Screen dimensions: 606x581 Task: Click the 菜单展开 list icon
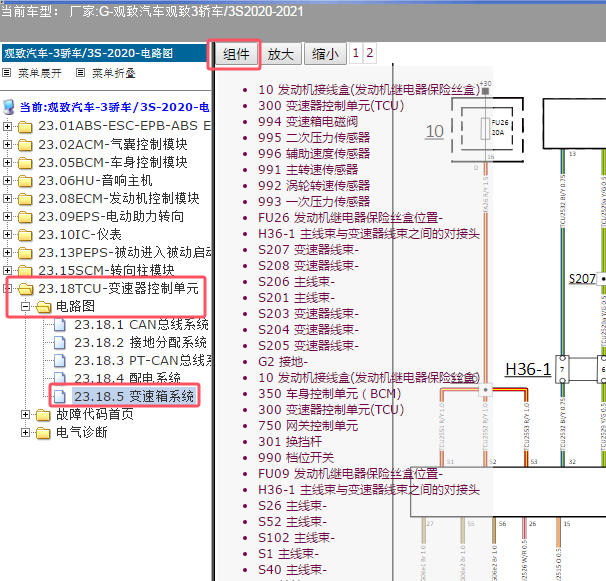[x=7, y=73]
